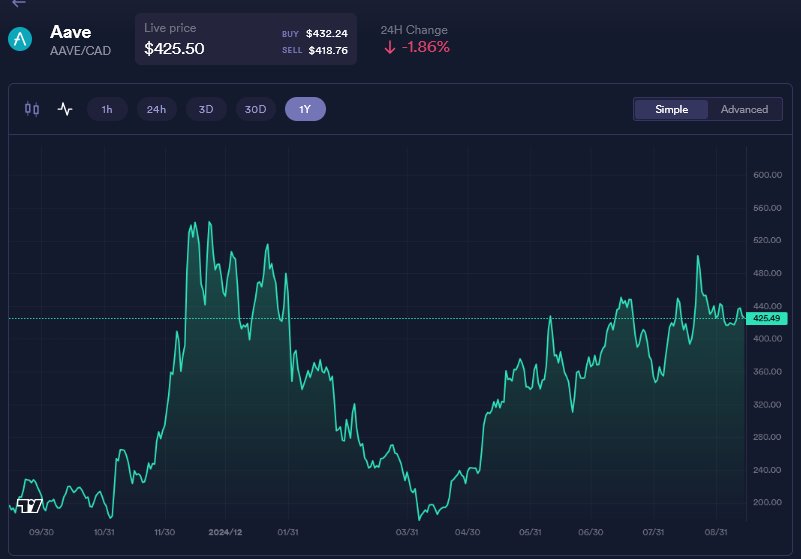Viewport: 801px width, 559px height.
Task: Open the TradingView logo on the chart
Action: (30, 506)
